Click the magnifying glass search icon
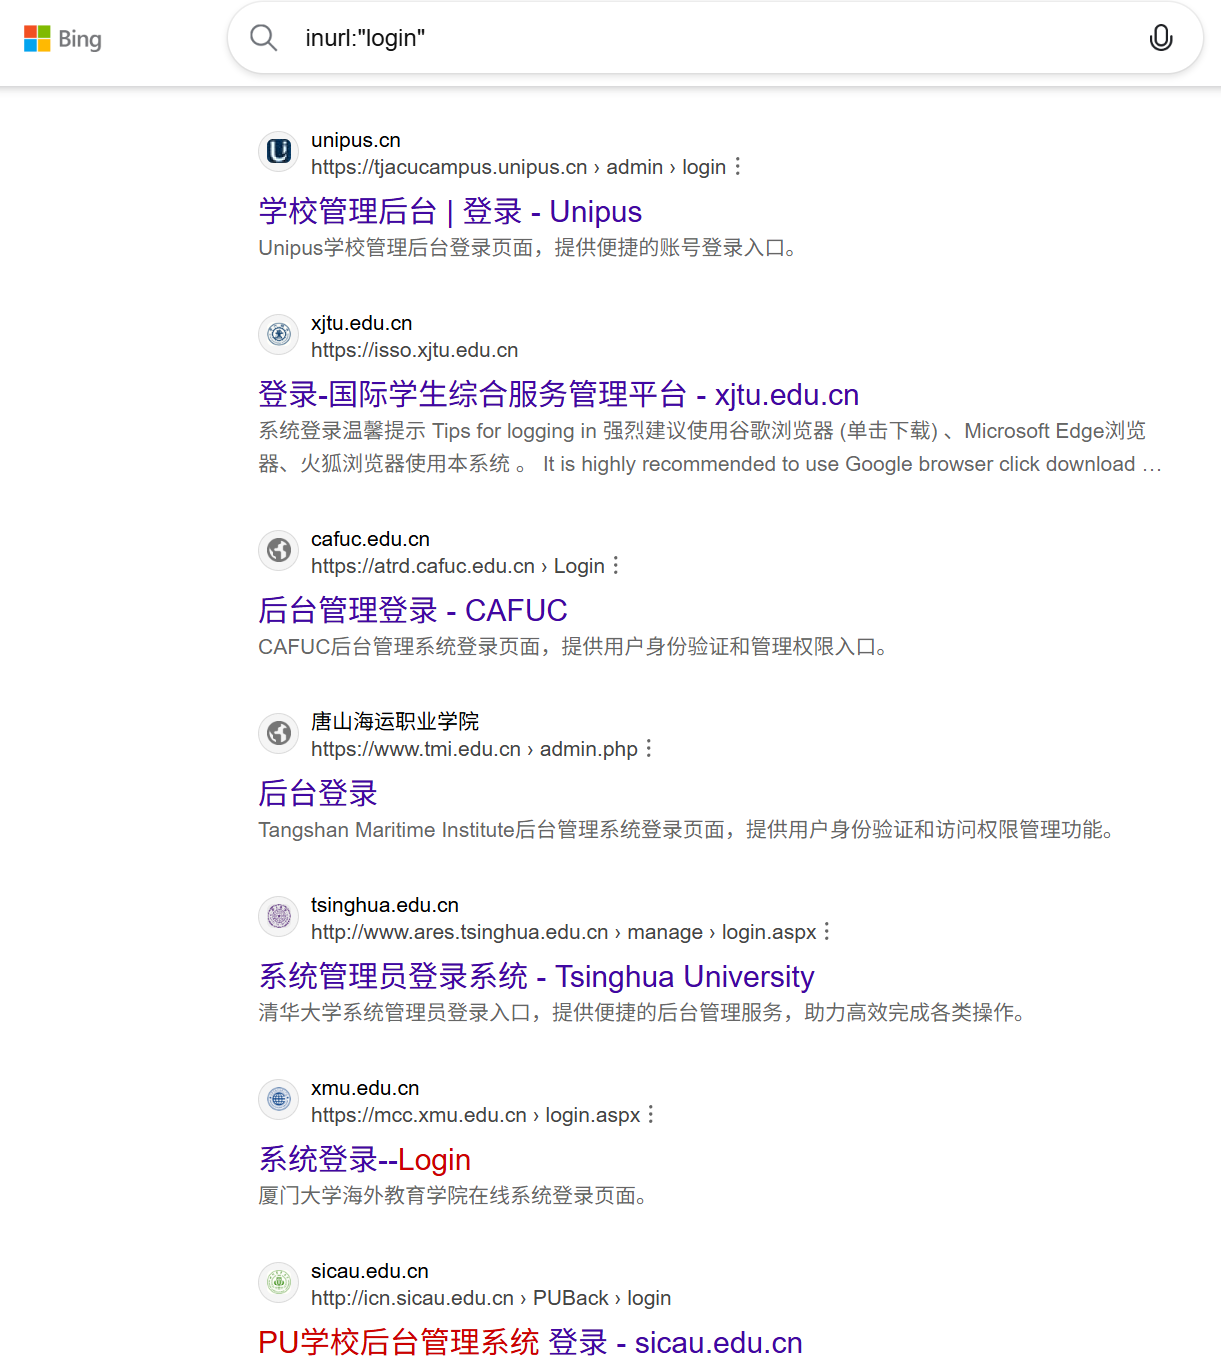This screenshot has height=1357, width=1221. [x=263, y=38]
